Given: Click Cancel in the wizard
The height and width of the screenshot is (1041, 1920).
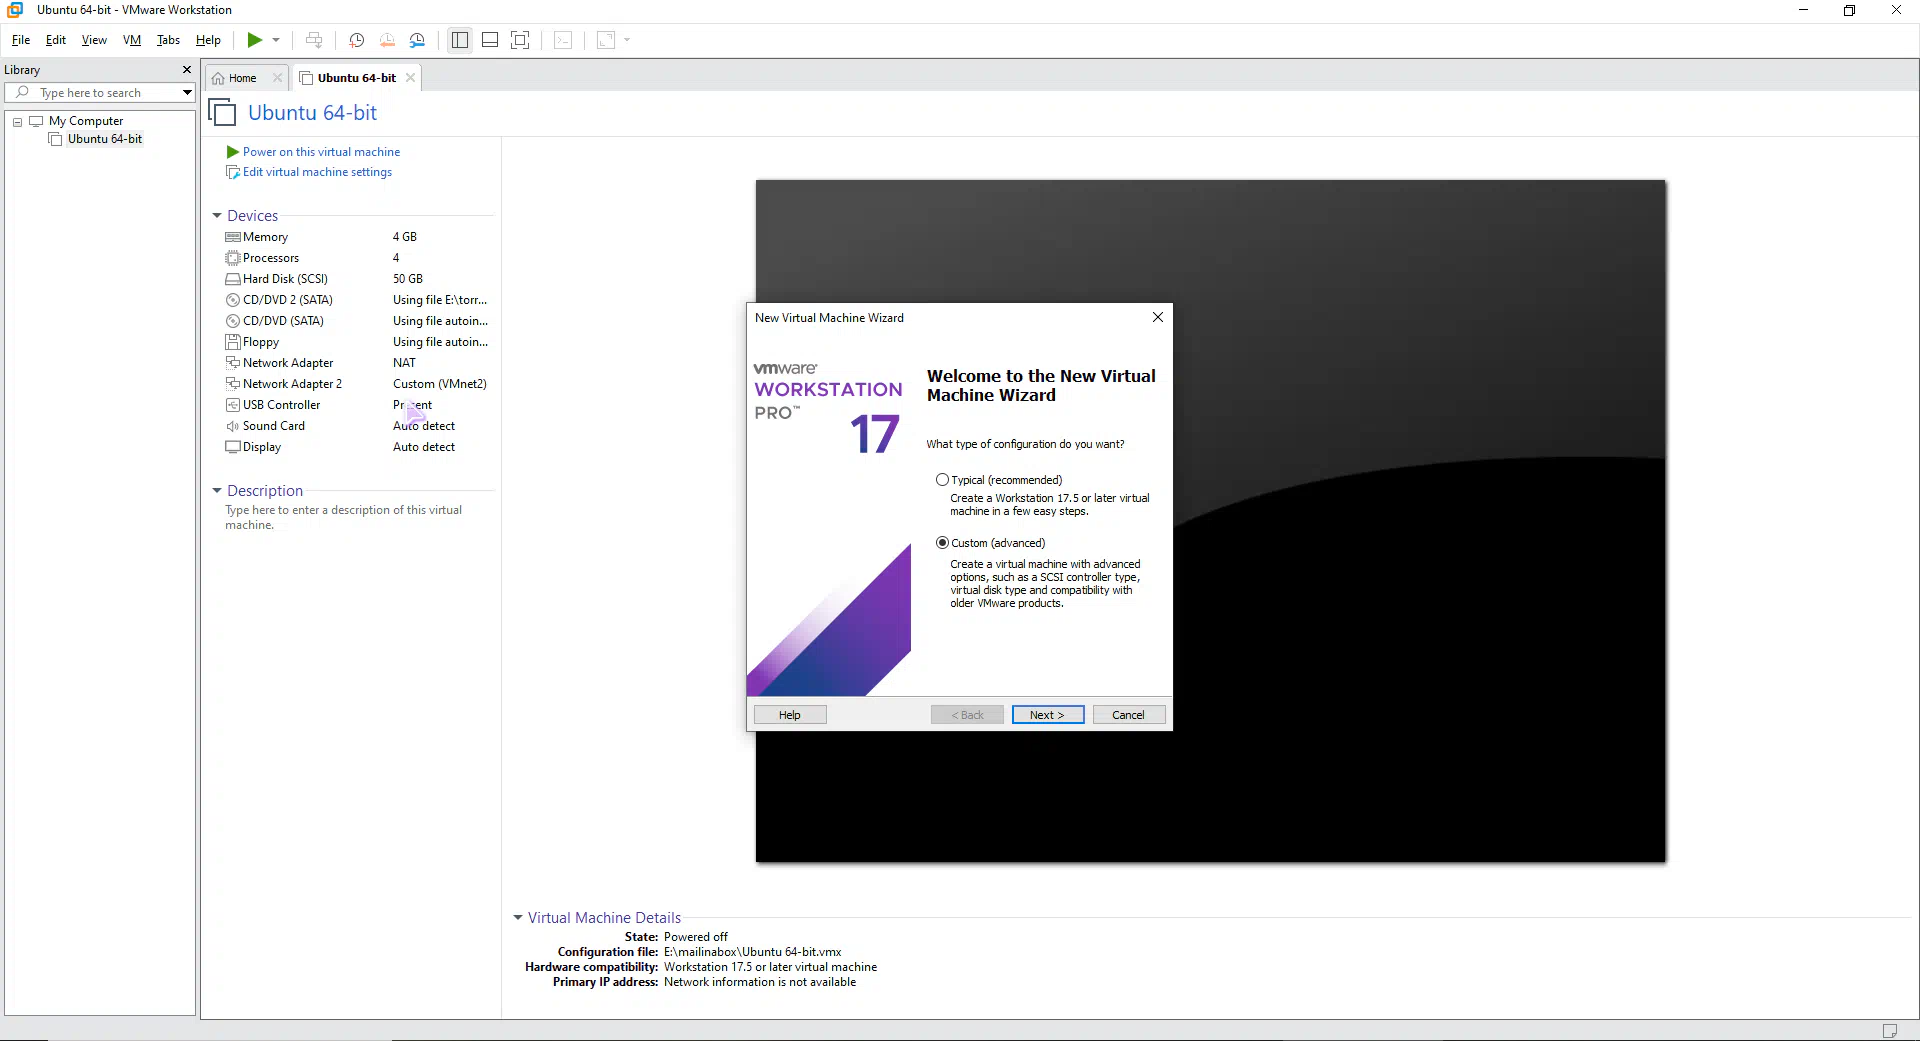Looking at the screenshot, I should click(1128, 715).
